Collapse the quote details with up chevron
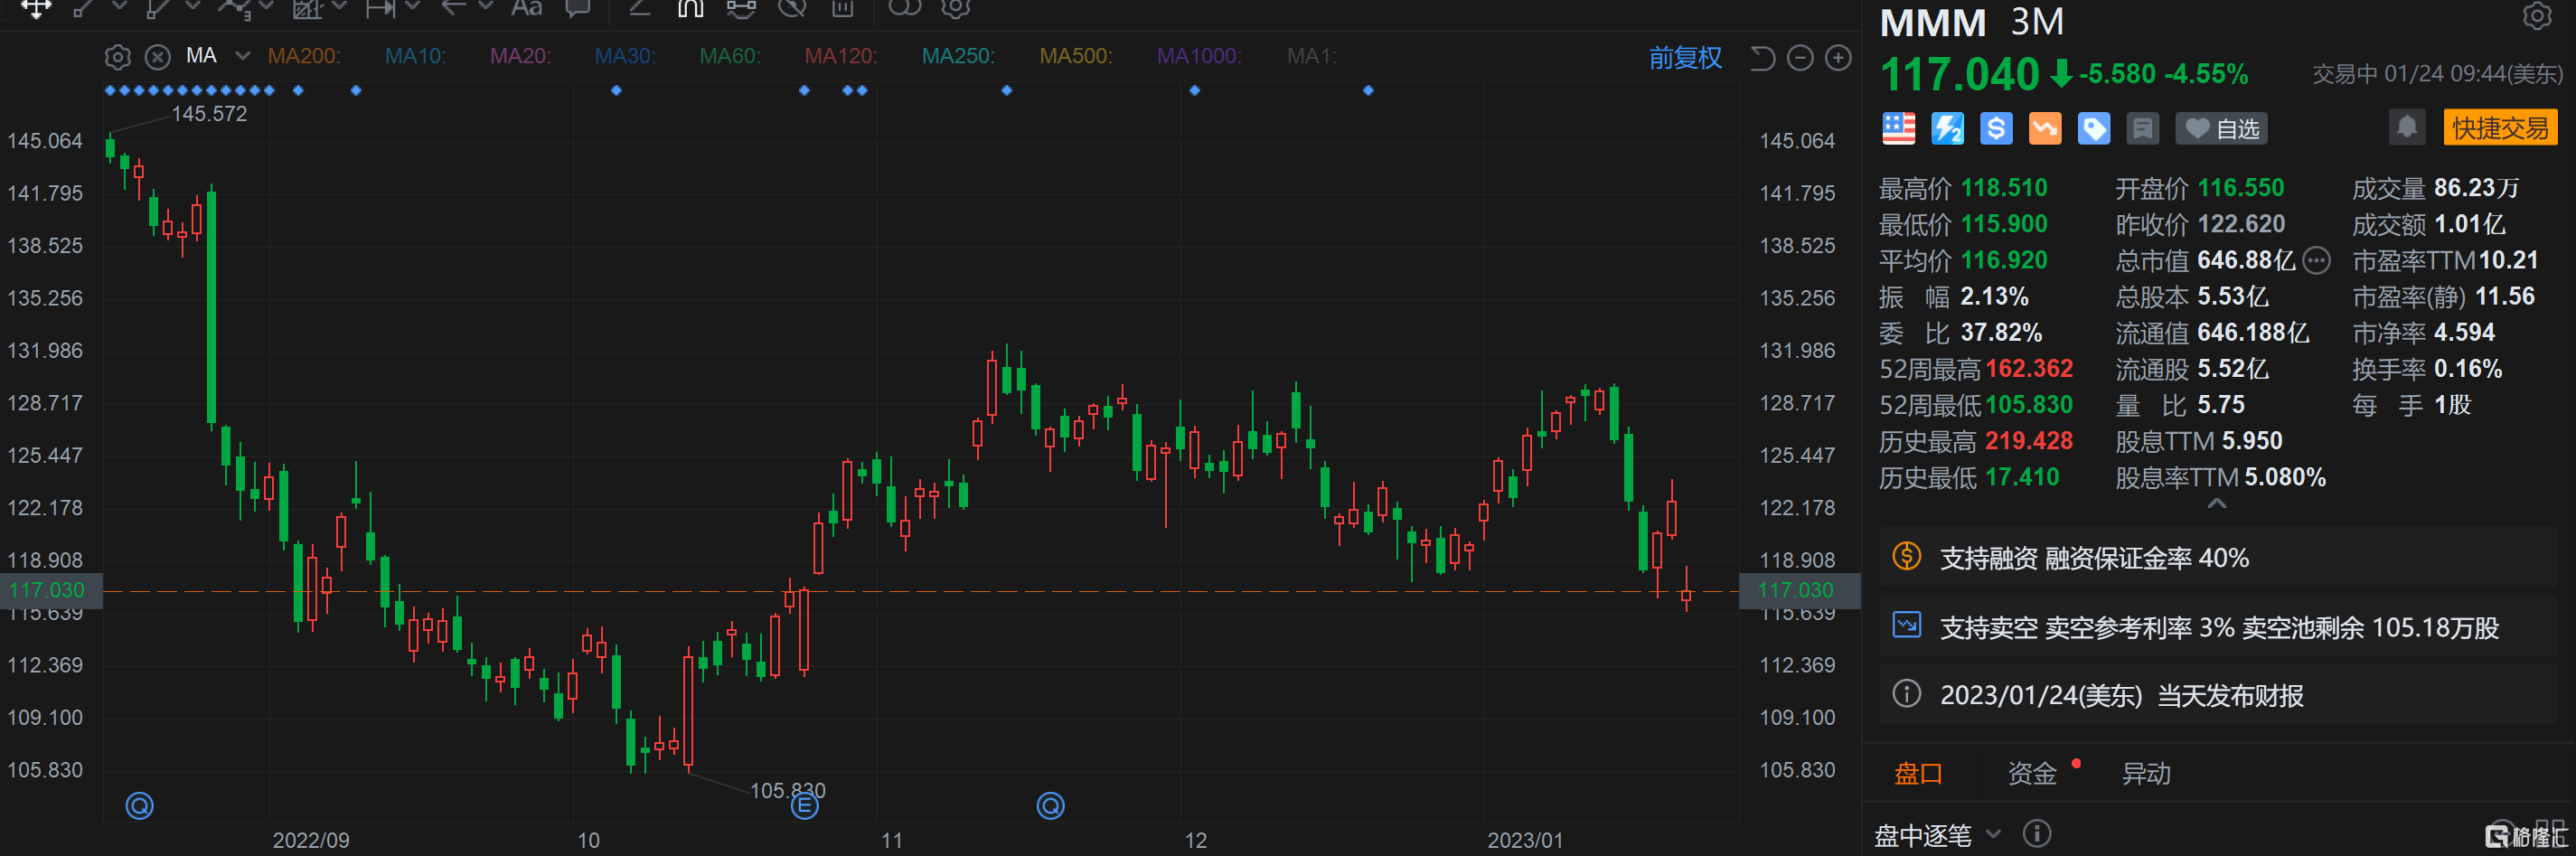Image resolution: width=2576 pixels, height=856 pixels. [x=2217, y=504]
